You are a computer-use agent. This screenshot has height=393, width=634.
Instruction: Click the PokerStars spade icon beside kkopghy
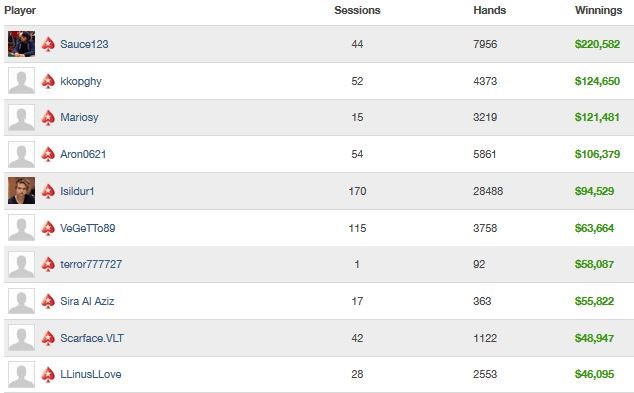coord(48,81)
